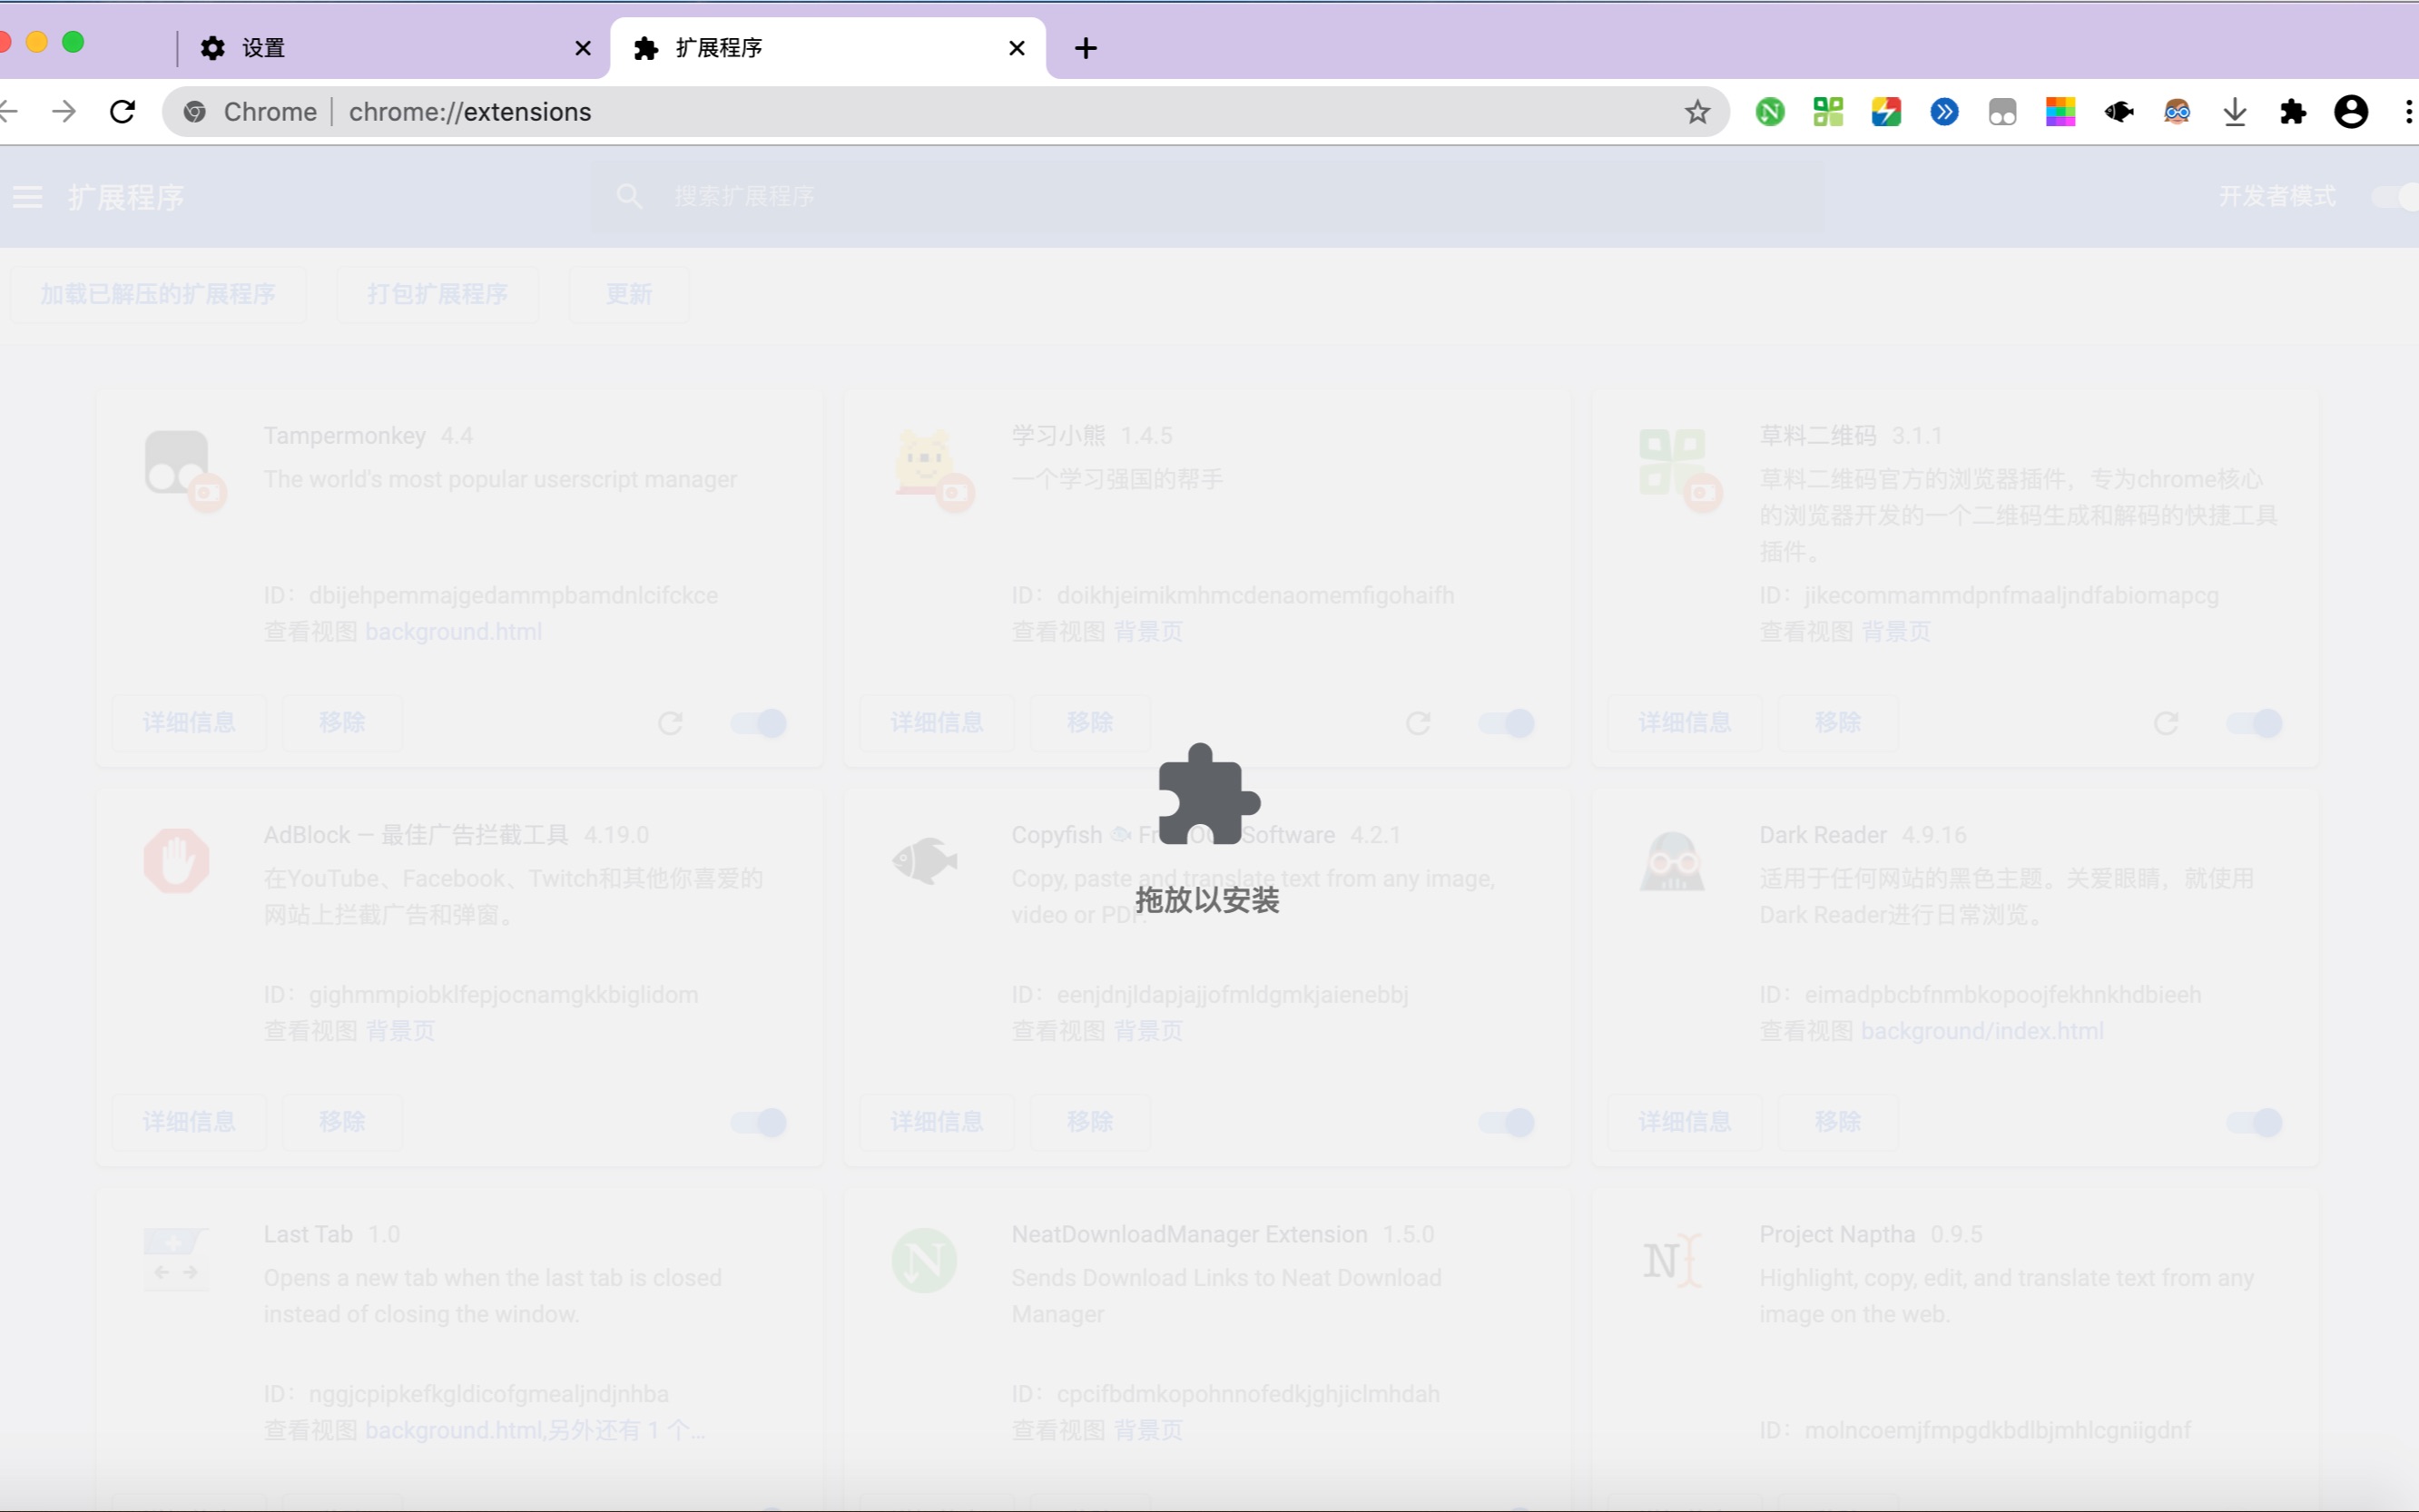
Task: Click the Project Naptha card logo
Action: pyautogui.click(x=1672, y=1260)
